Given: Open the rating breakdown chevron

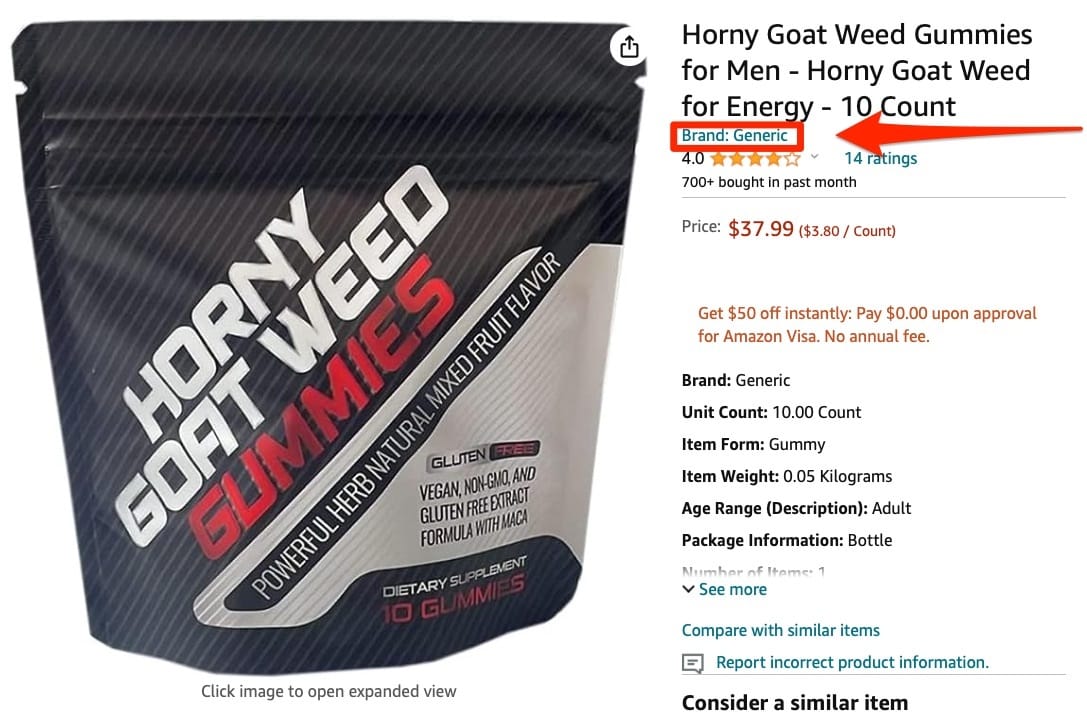Looking at the screenshot, I should [815, 157].
